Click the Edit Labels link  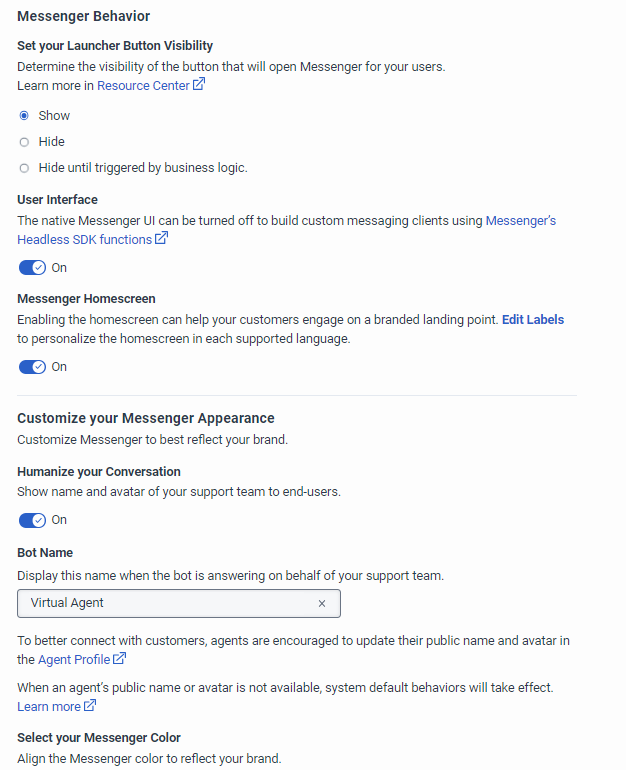(532, 320)
